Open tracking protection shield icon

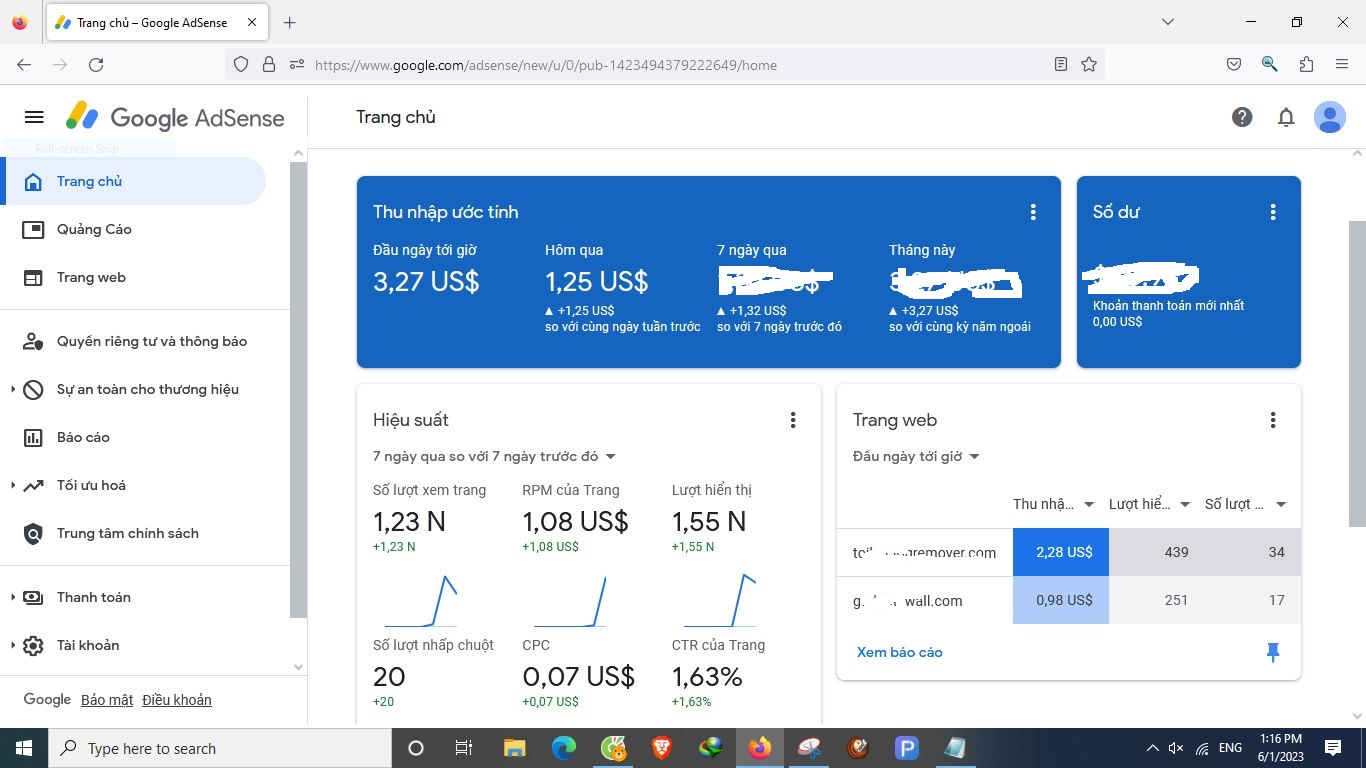240,64
